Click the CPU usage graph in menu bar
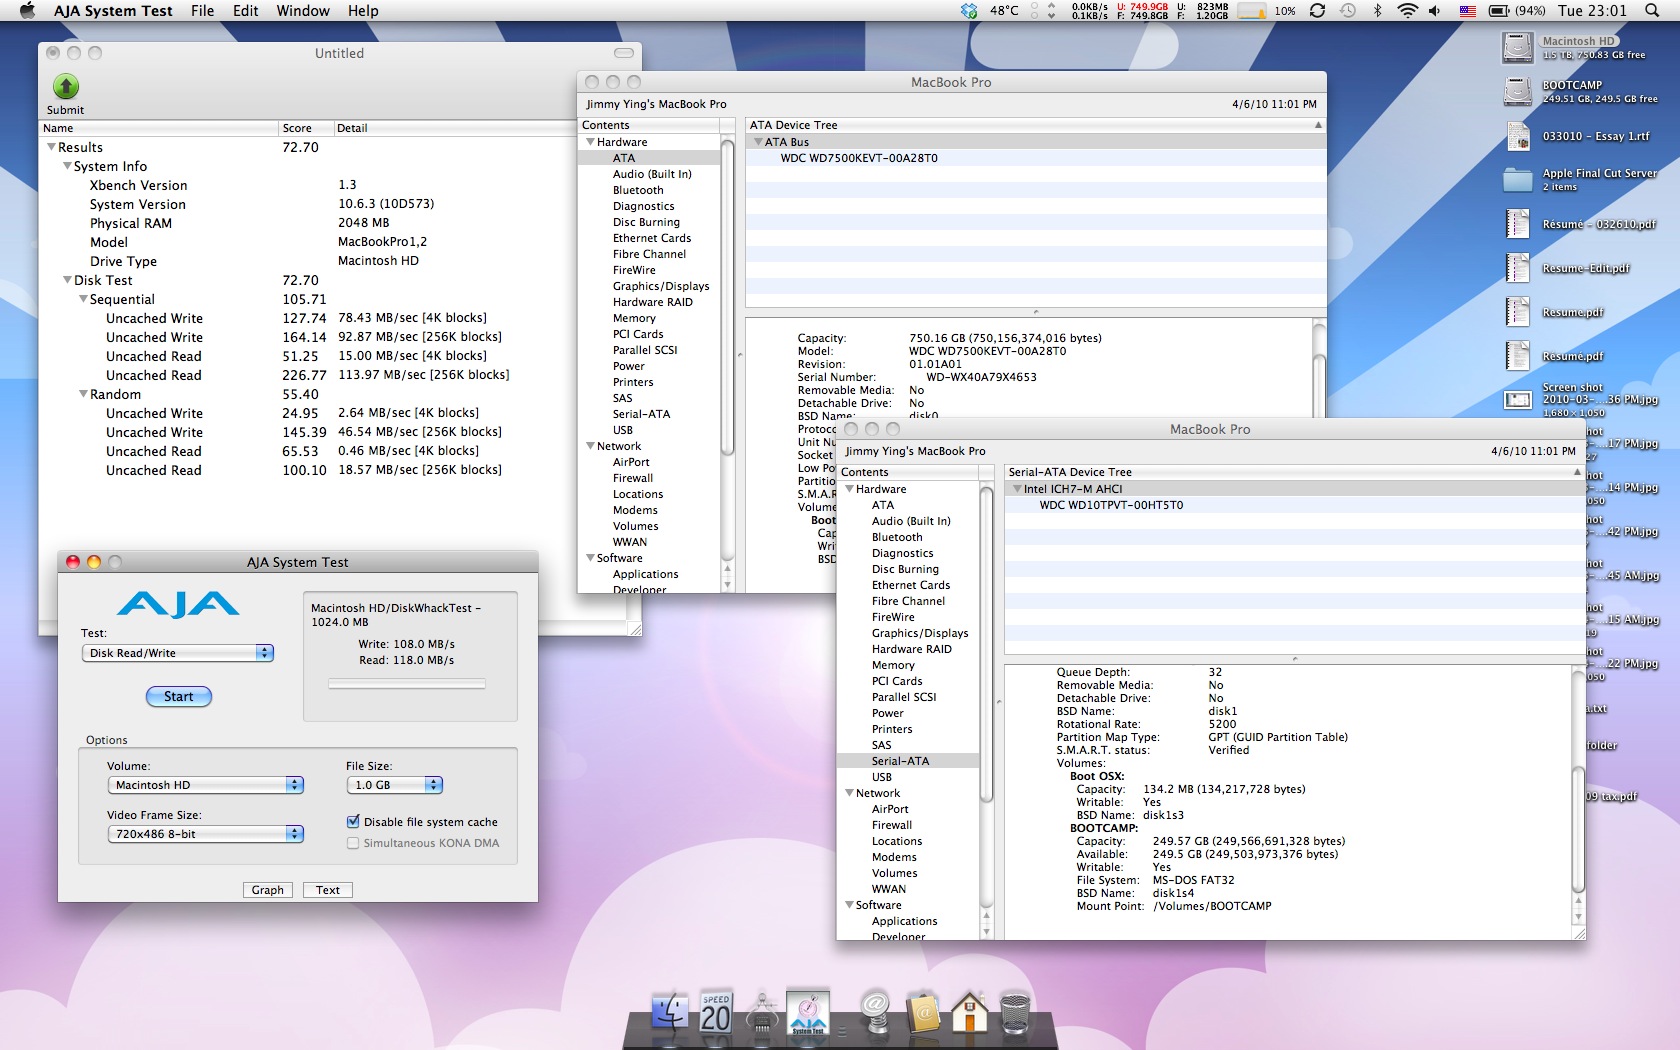 click(x=1252, y=11)
